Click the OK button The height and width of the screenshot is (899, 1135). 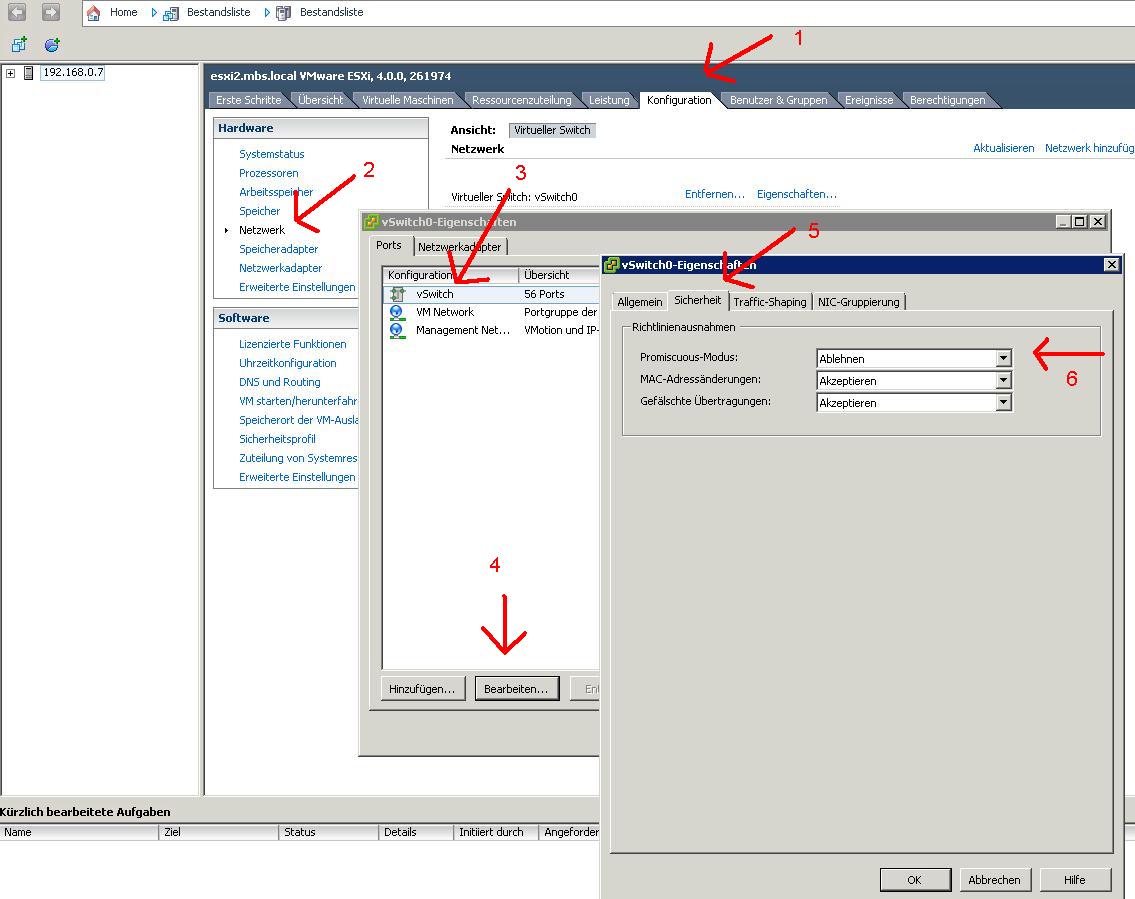(x=914, y=879)
